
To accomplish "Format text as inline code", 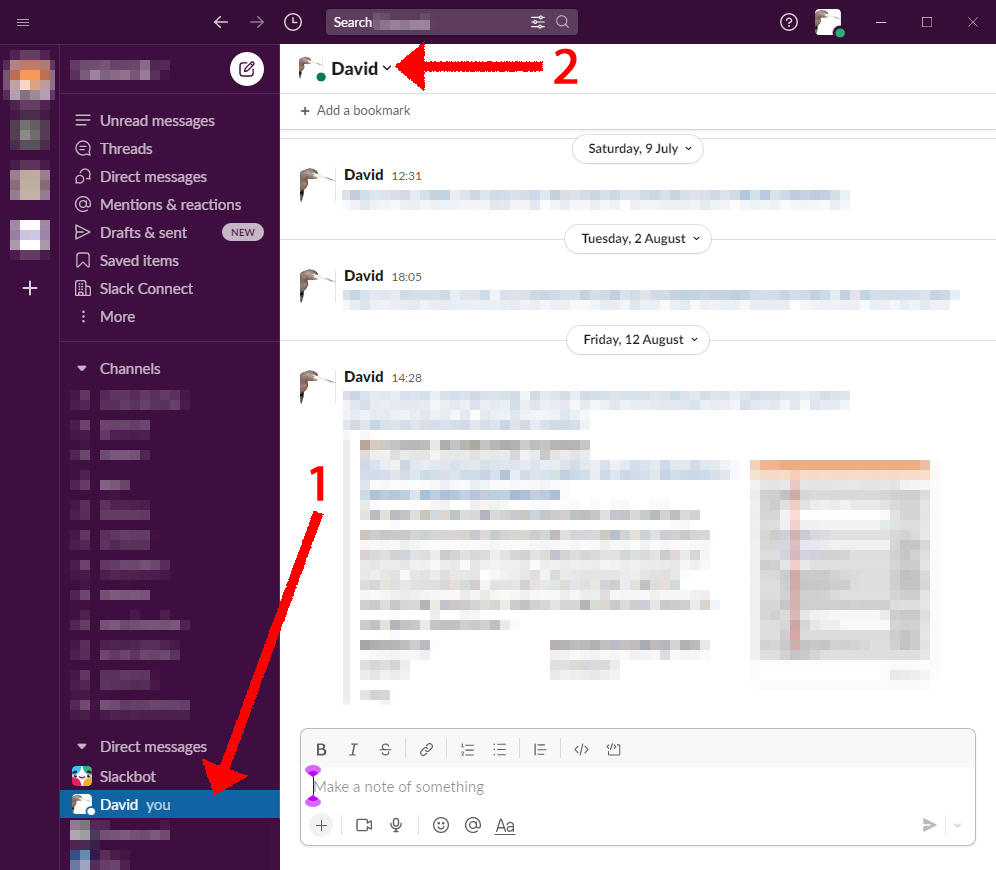I will click(581, 749).
